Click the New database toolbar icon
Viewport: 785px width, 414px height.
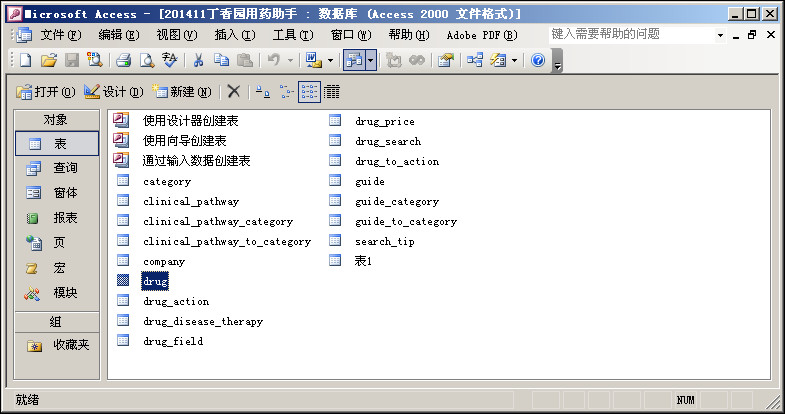coord(25,61)
